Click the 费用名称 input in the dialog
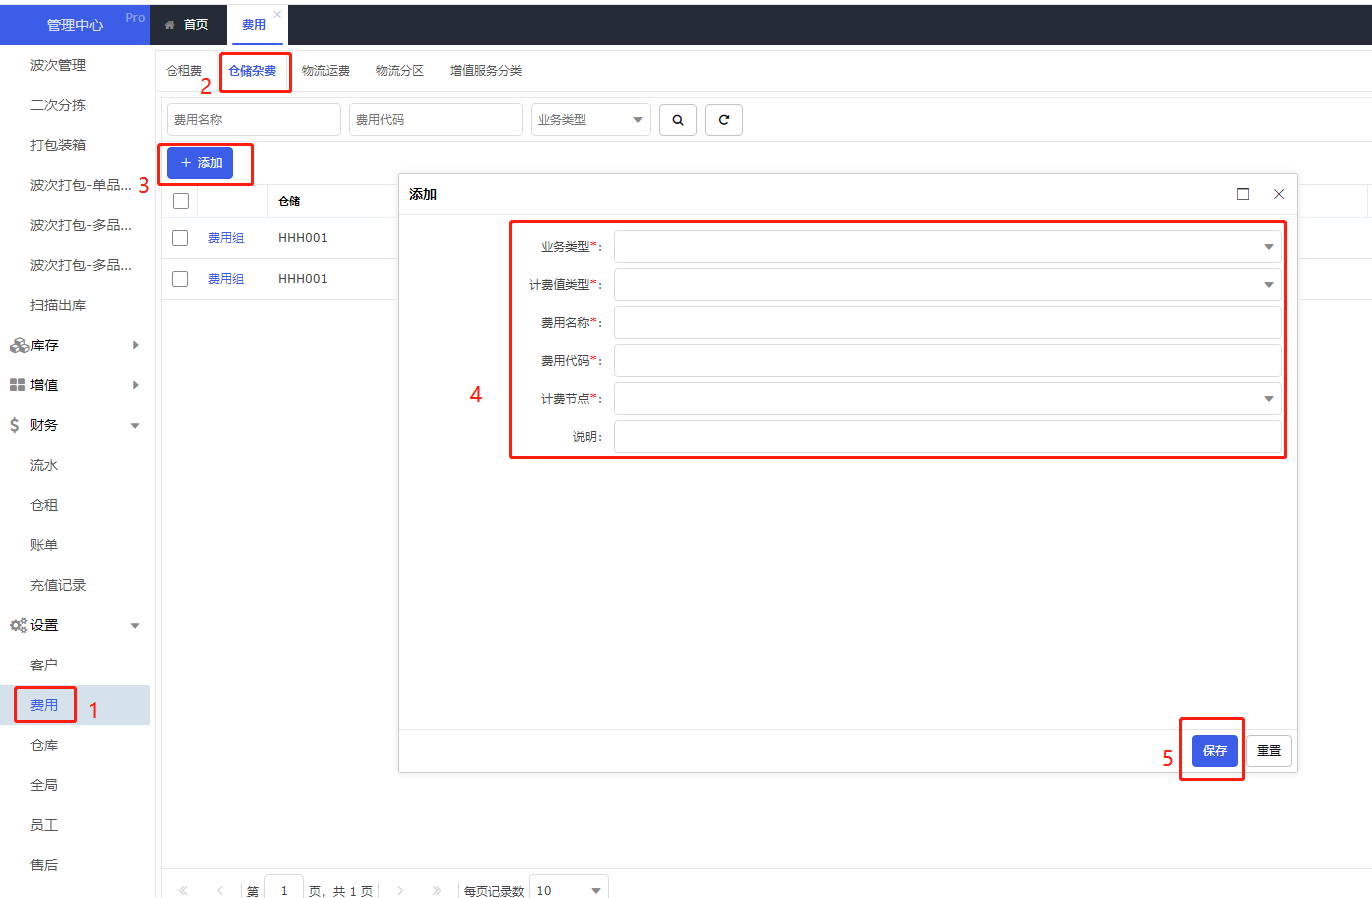The width and height of the screenshot is (1372, 898). click(x=948, y=323)
